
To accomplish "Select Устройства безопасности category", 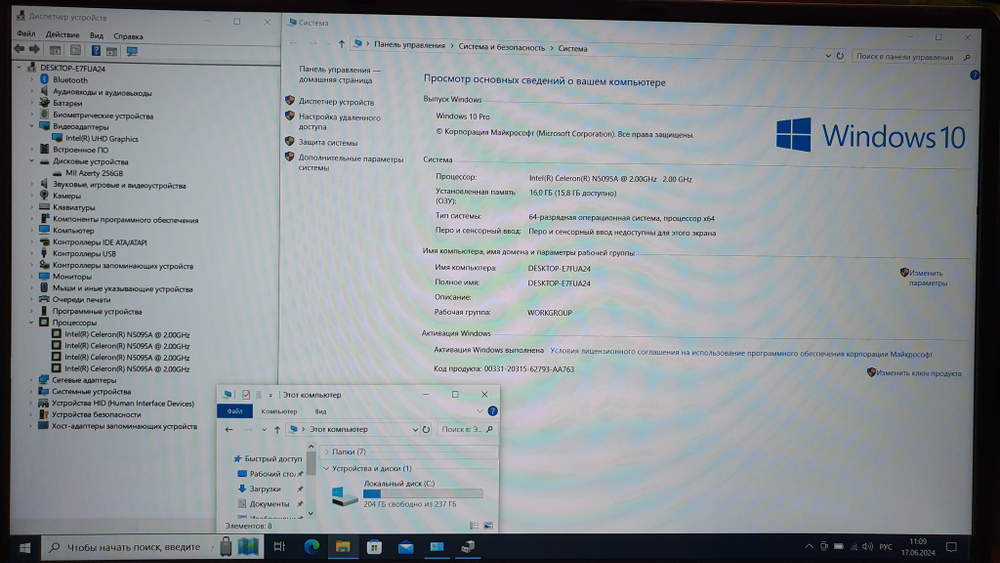I will (96, 414).
